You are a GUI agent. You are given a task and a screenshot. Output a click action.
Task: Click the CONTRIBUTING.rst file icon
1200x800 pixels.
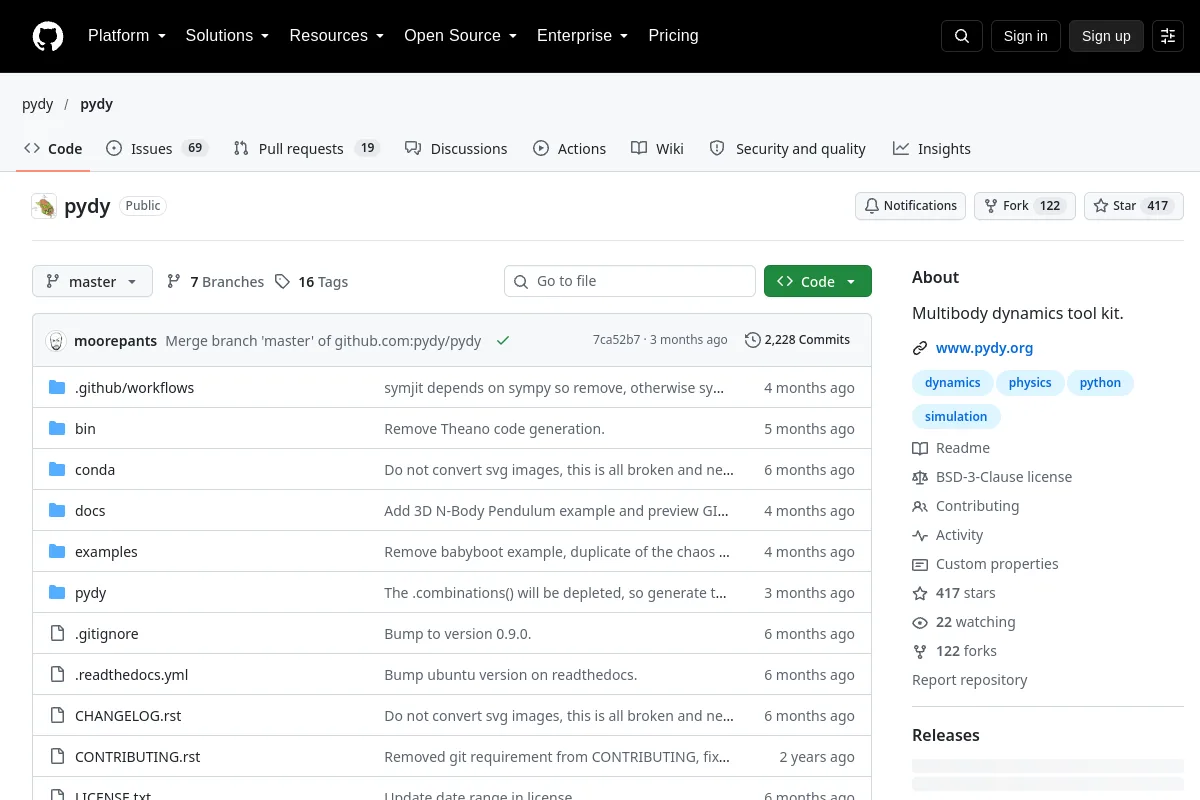coord(57,757)
